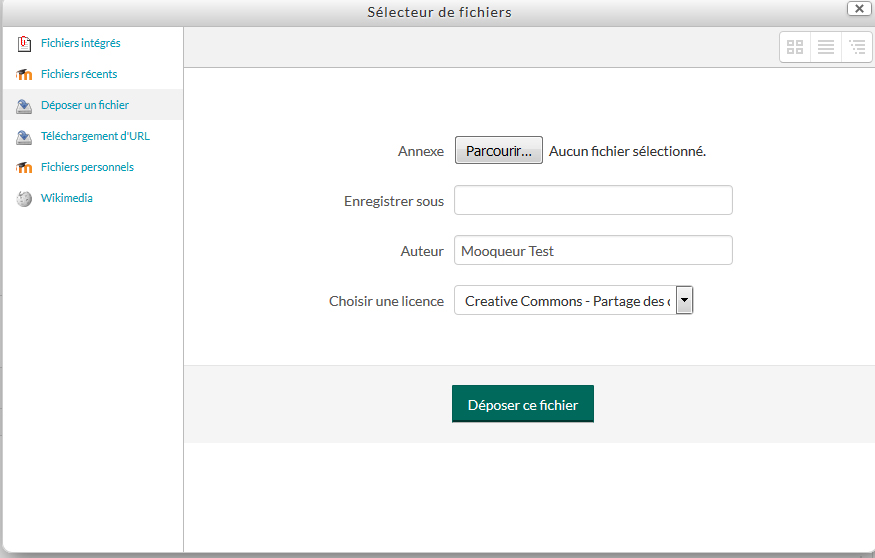Click the Auteur field containing Mooqueur Test
The height and width of the screenshot is (558, 875).
593,250
